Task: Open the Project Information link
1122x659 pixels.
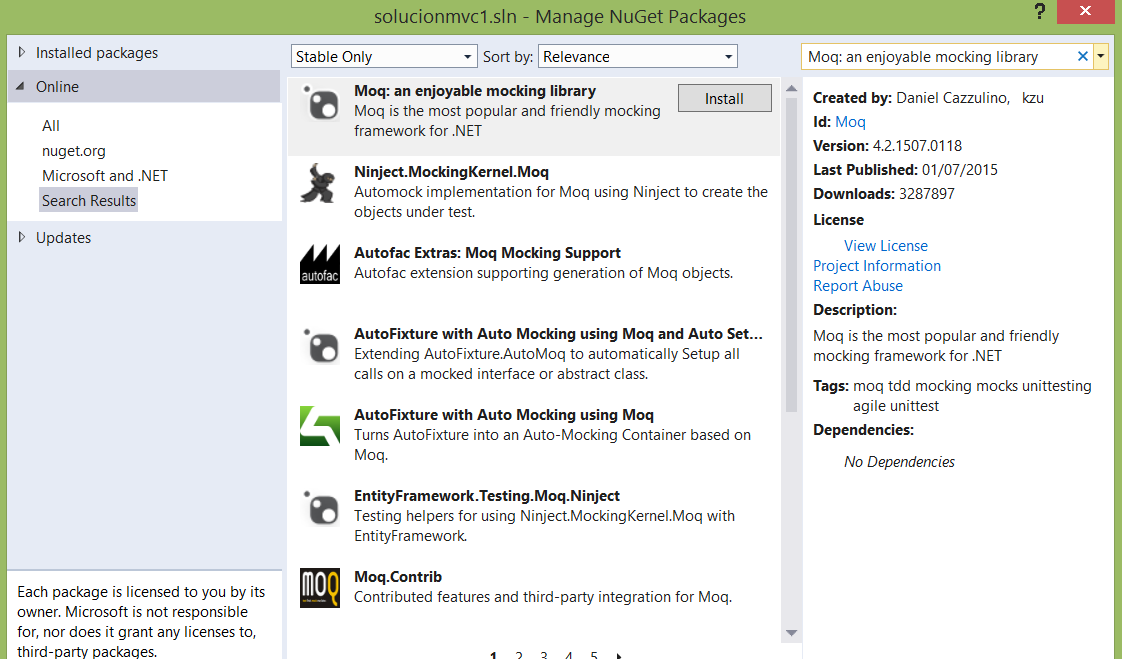Action: [877, 265]
